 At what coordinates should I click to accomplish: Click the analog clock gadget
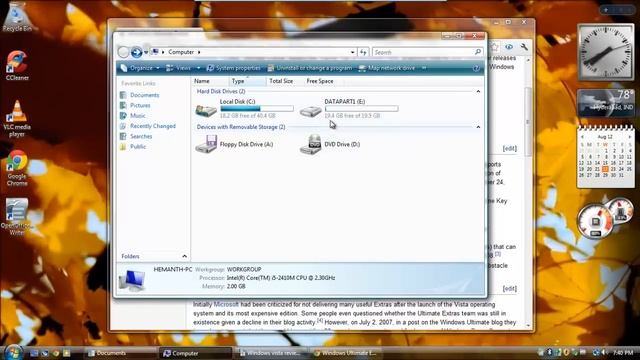click(606, 52)
